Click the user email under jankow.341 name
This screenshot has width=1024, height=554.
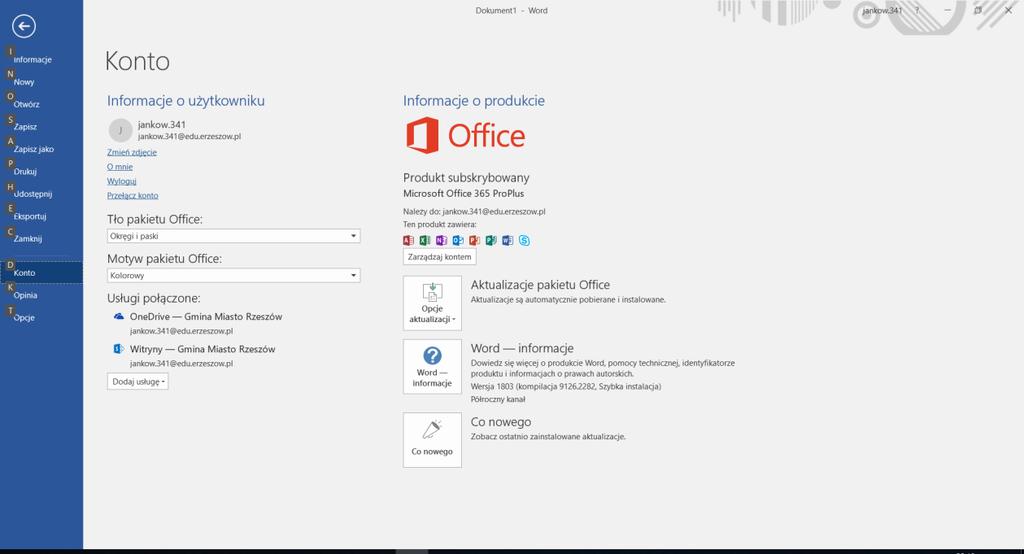[189, 137]
